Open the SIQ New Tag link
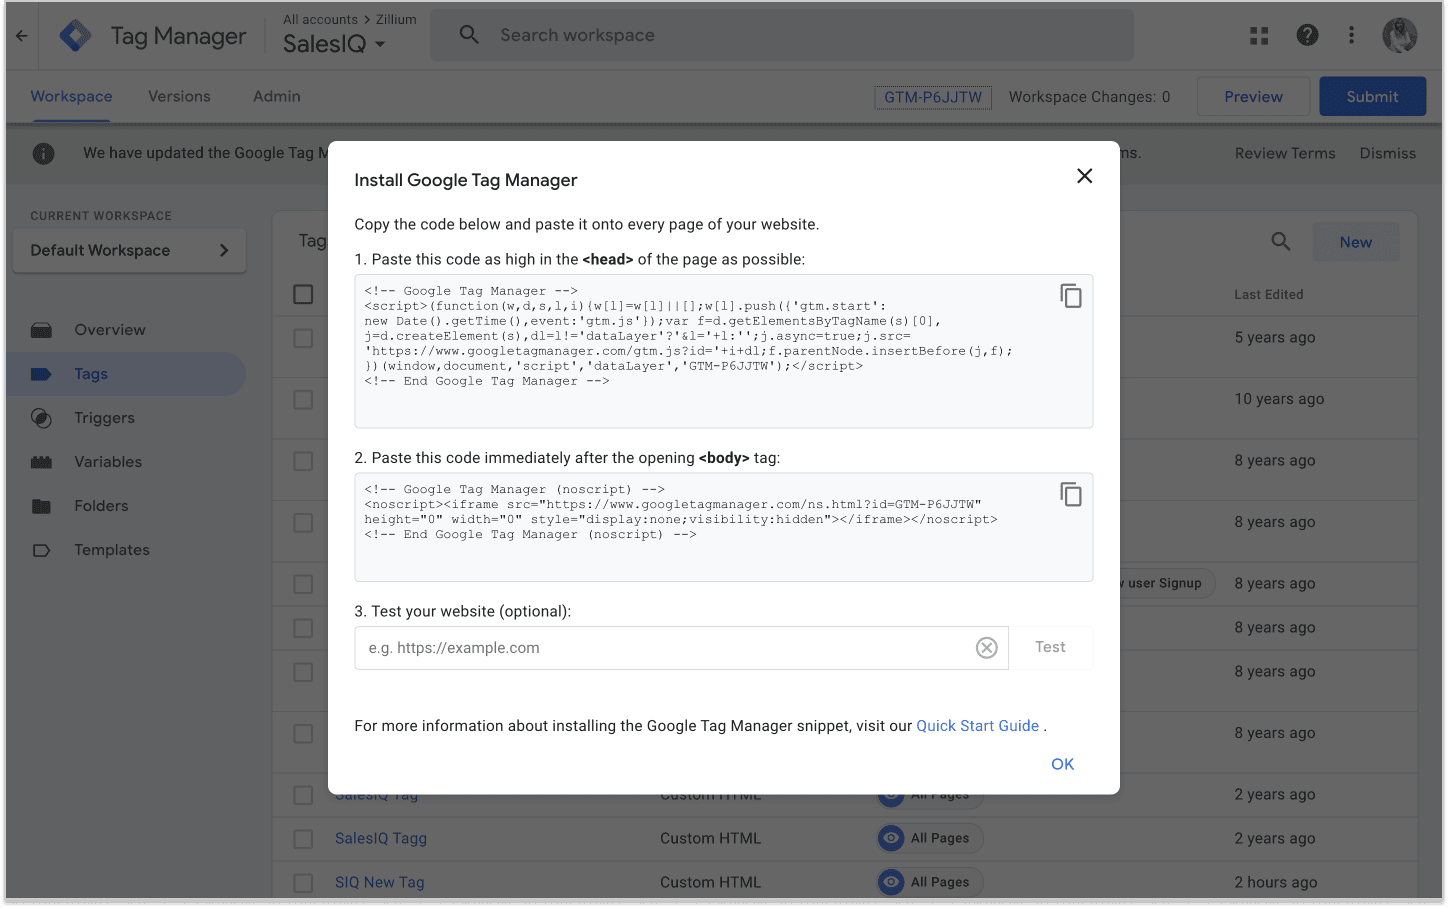 (x=380, y=882)
